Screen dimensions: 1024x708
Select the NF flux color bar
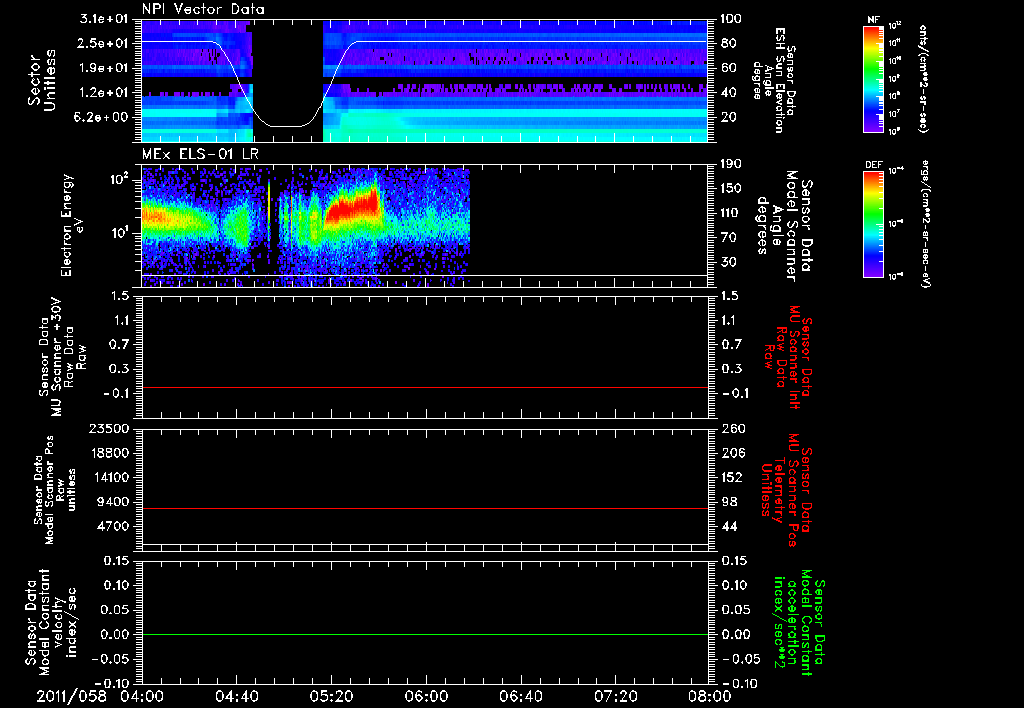[874, 79]
